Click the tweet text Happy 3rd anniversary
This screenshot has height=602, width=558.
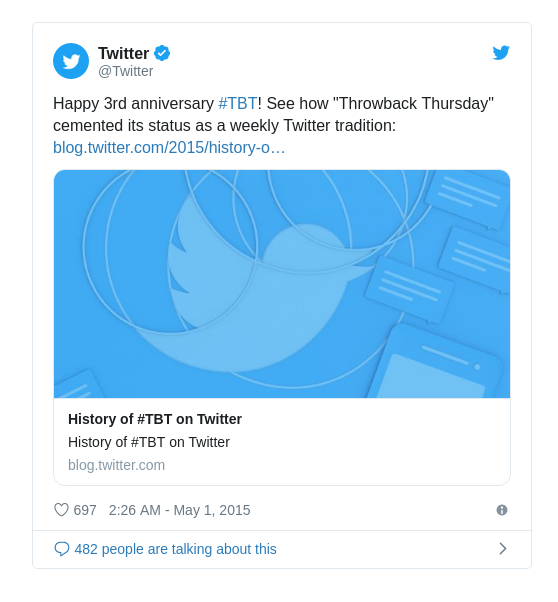click(x=133, y=104)
